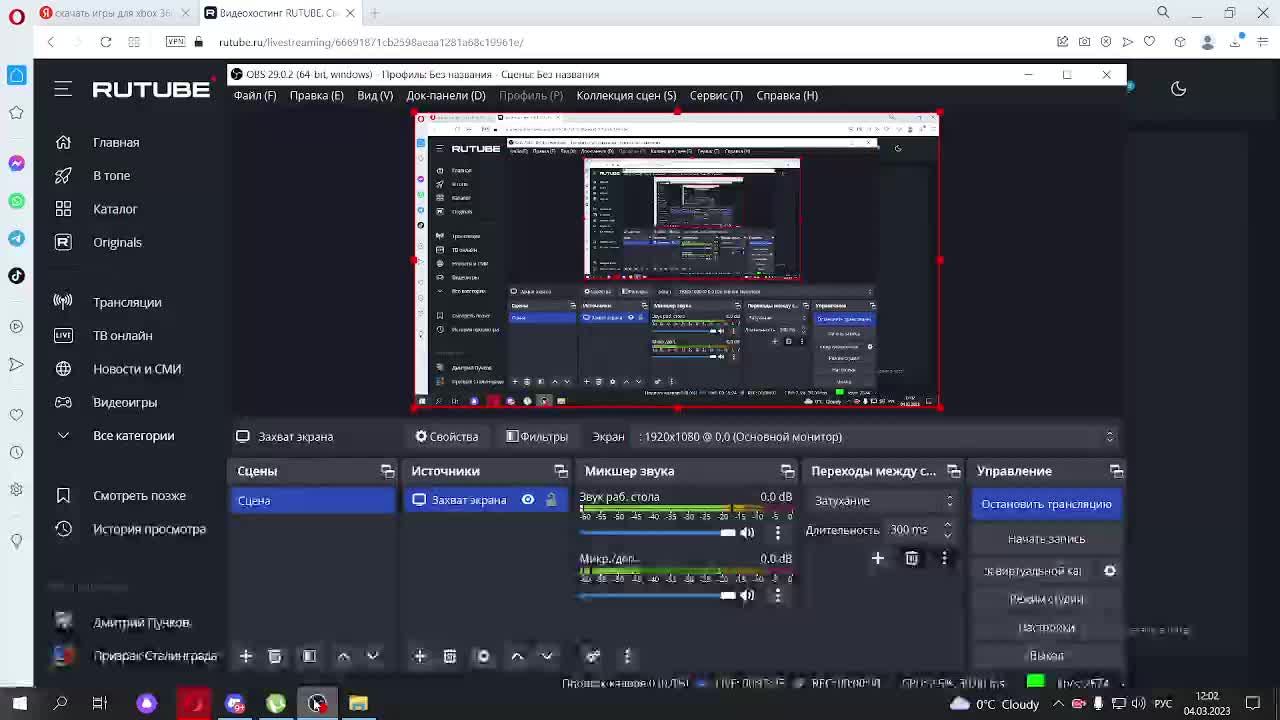Open Справка (H) menu in OBS
The height and width of the screenshot is (720, 1280).
click(787, 95)
